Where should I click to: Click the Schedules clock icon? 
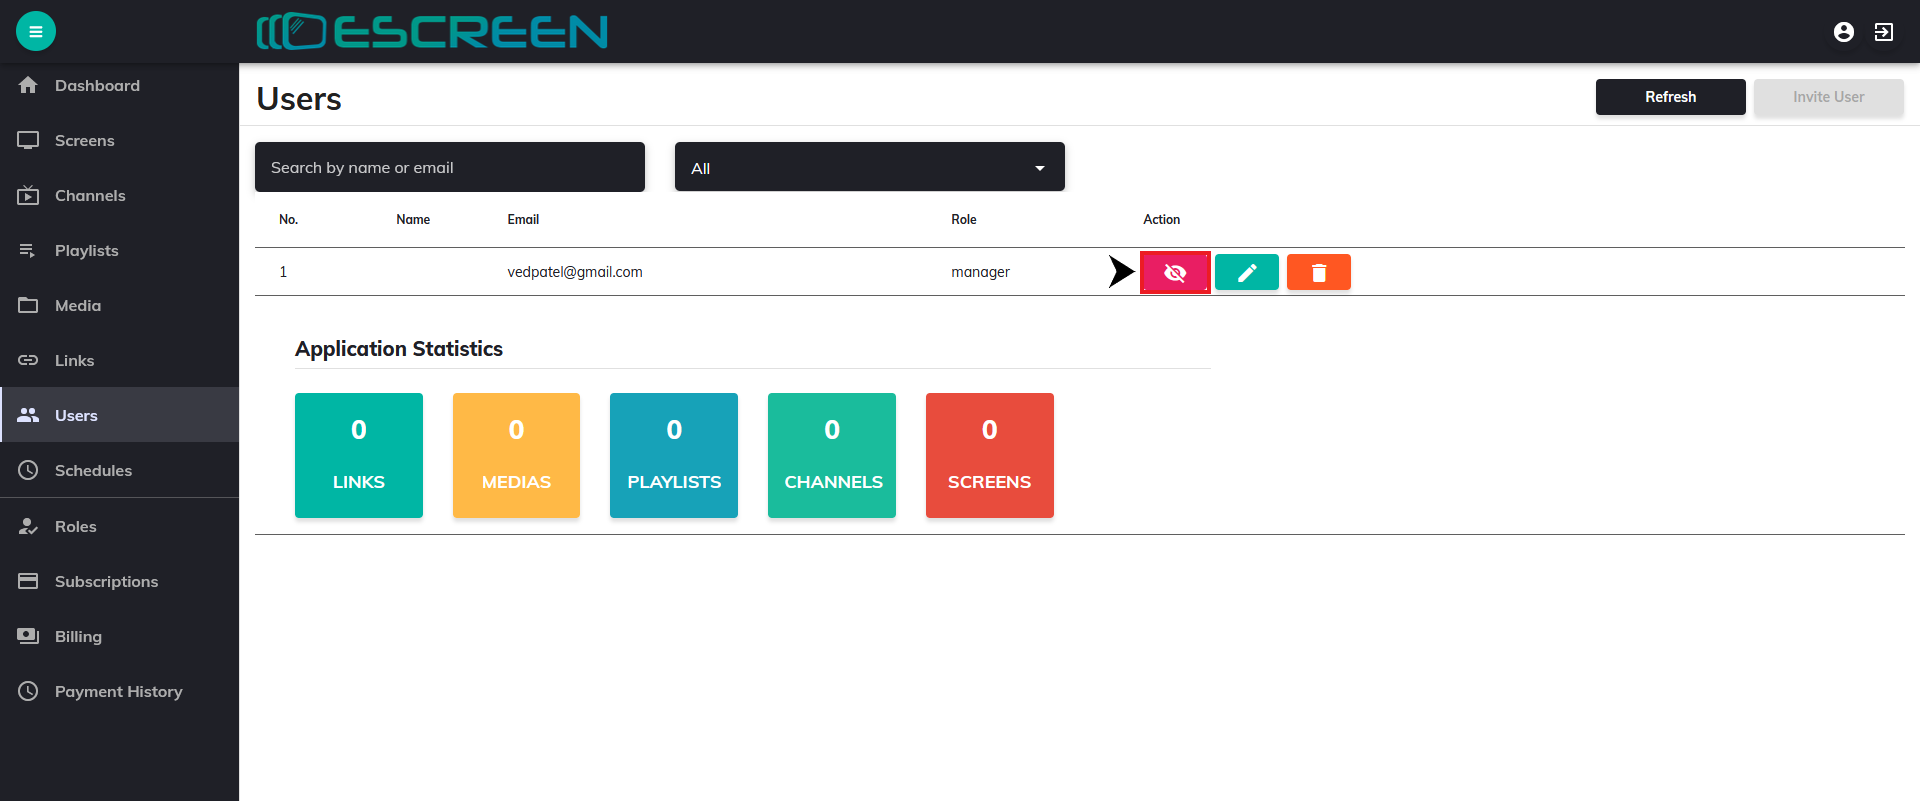28,470
